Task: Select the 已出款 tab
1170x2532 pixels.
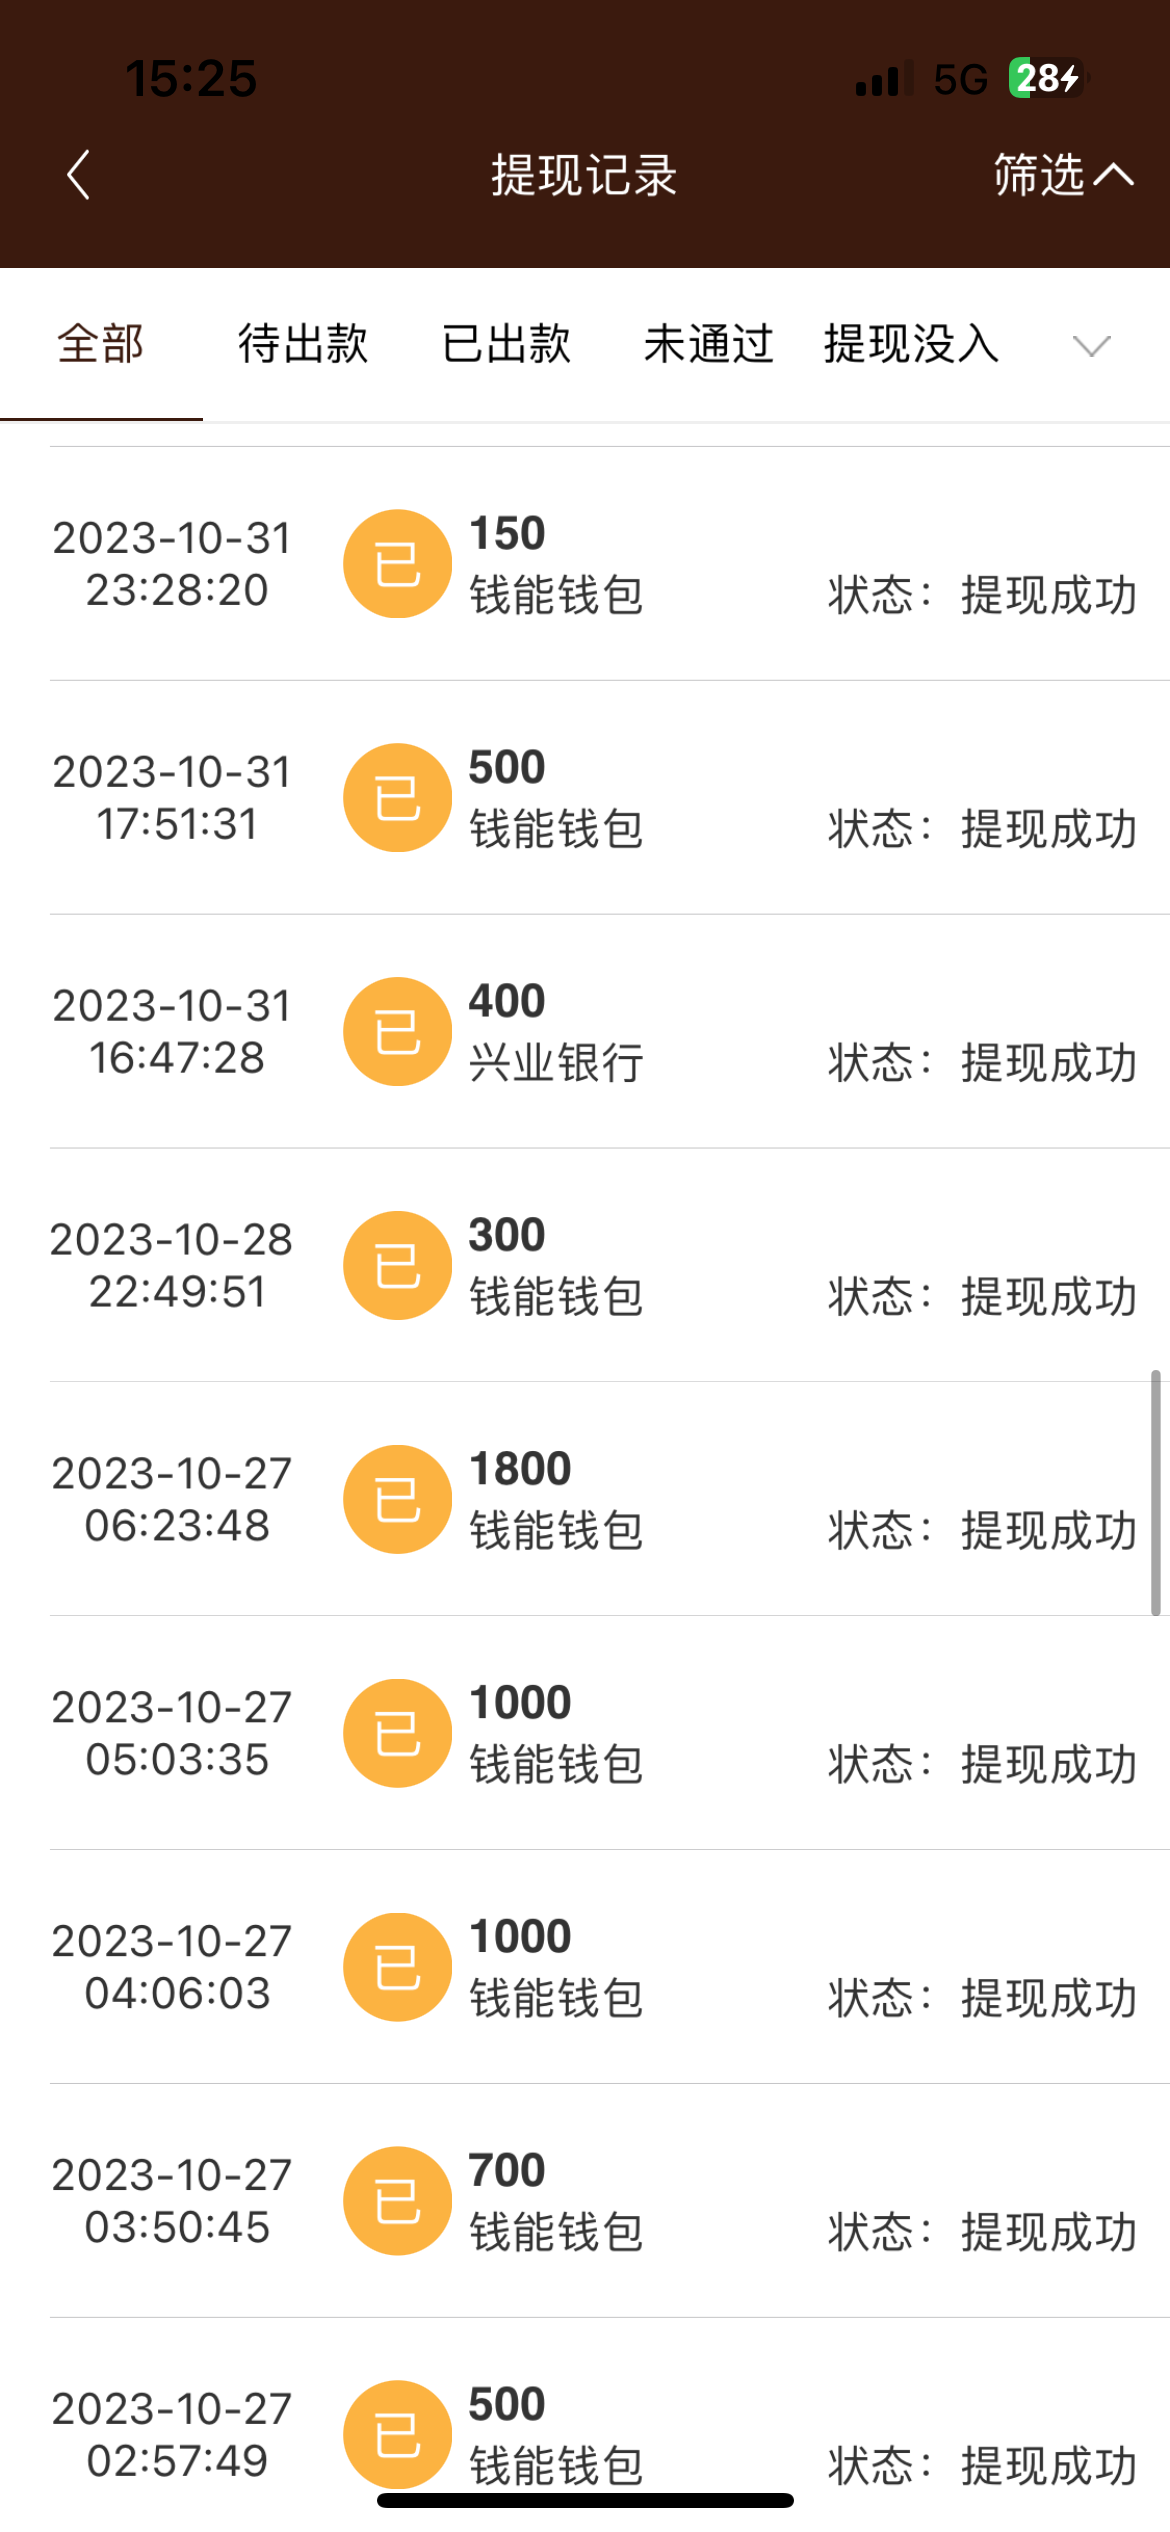Action: tap(506, 344)
